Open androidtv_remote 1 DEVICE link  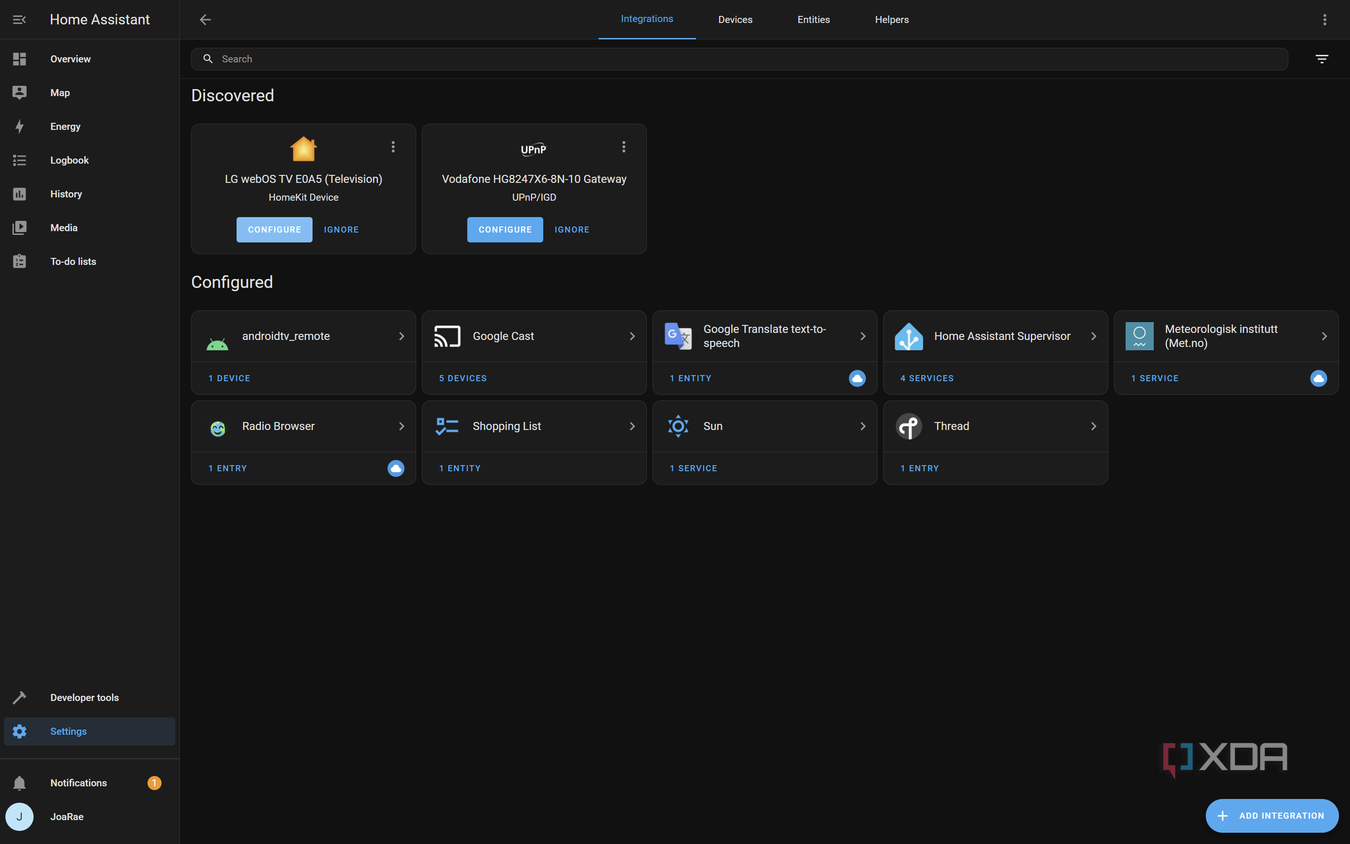(x=230, y=378)
